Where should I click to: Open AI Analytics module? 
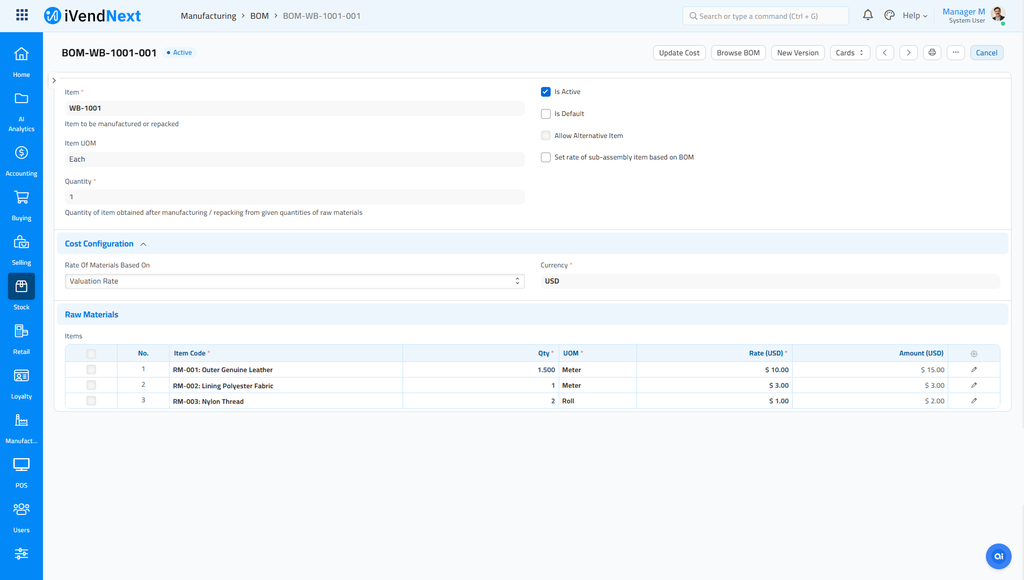[x=22, y=111]
